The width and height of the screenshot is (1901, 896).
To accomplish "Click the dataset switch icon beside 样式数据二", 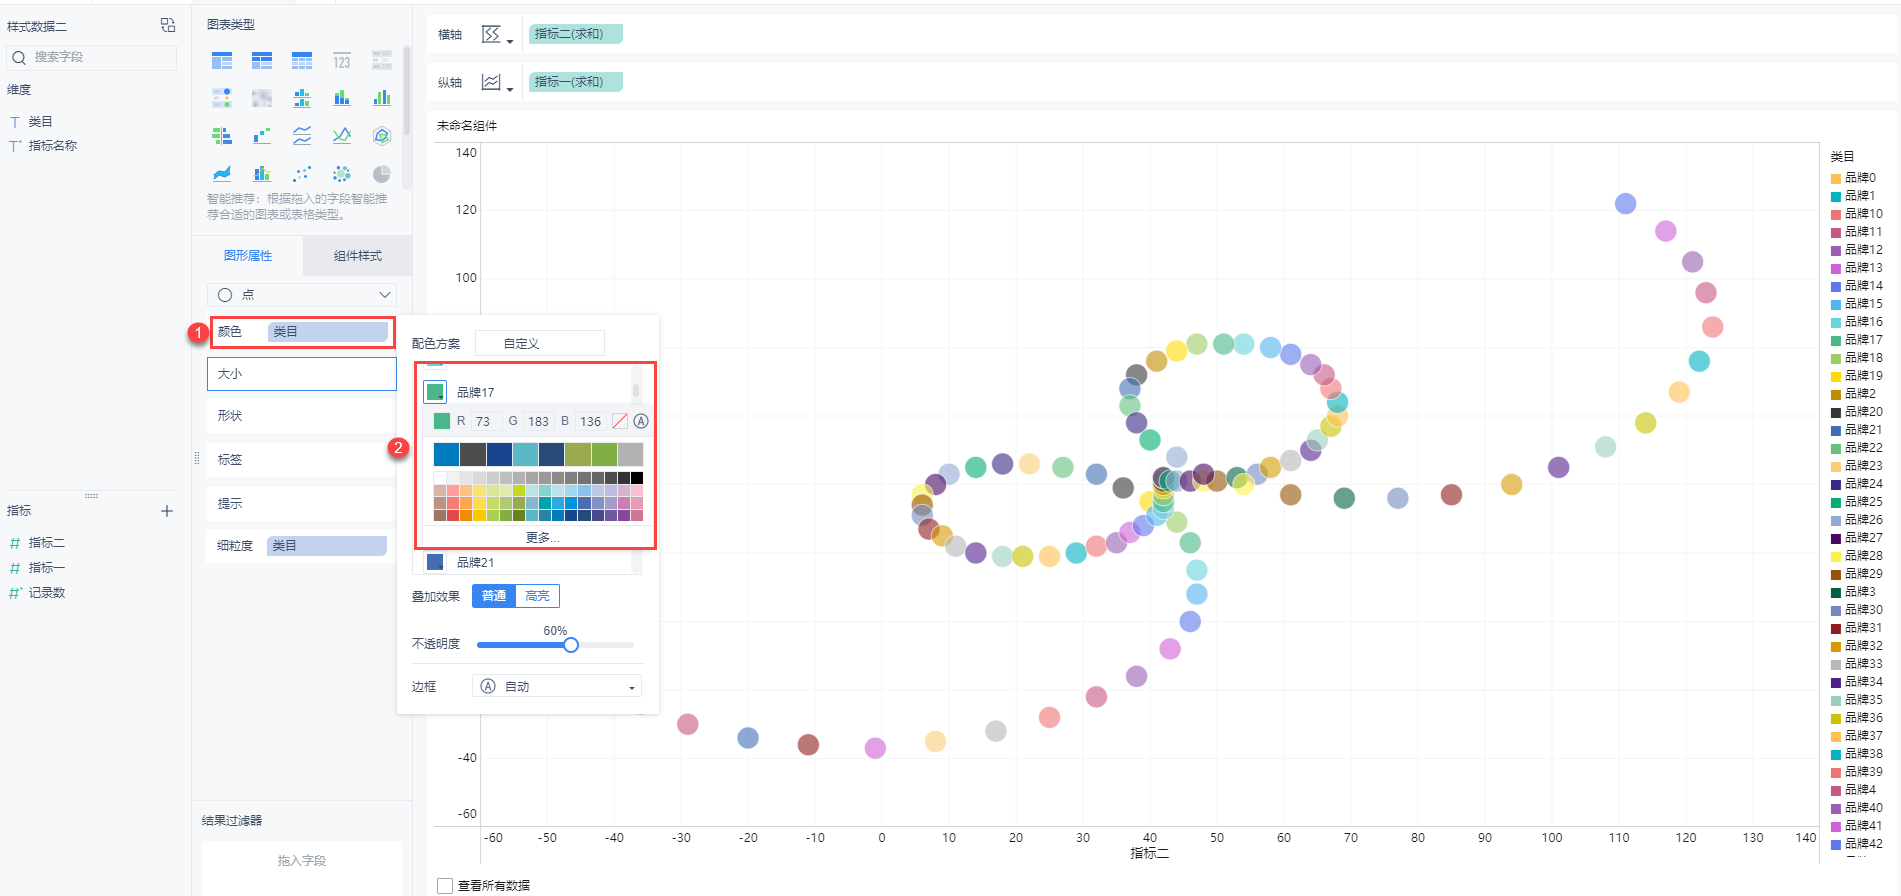I will tap(168, 25).
